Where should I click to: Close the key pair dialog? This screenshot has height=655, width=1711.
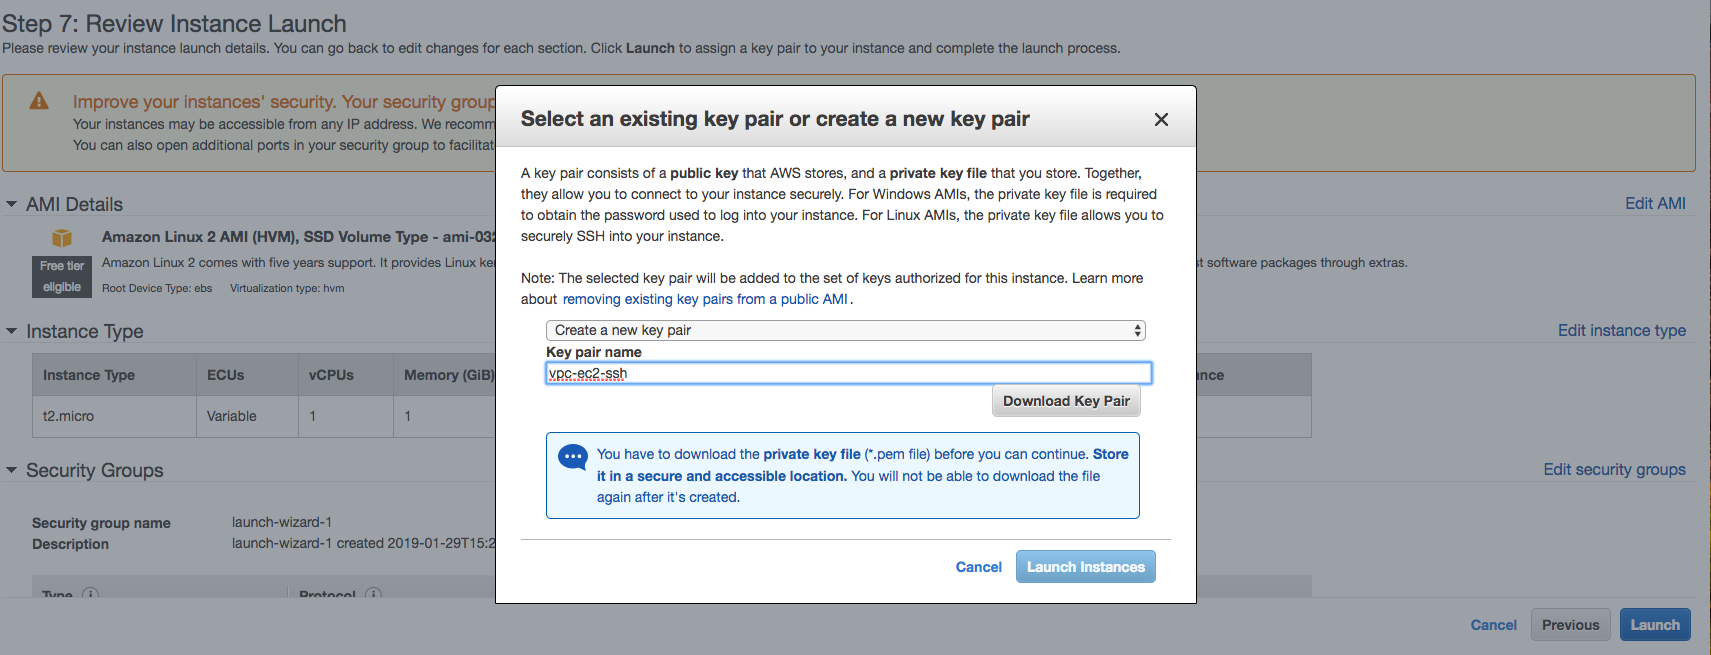coord(1161,119)
